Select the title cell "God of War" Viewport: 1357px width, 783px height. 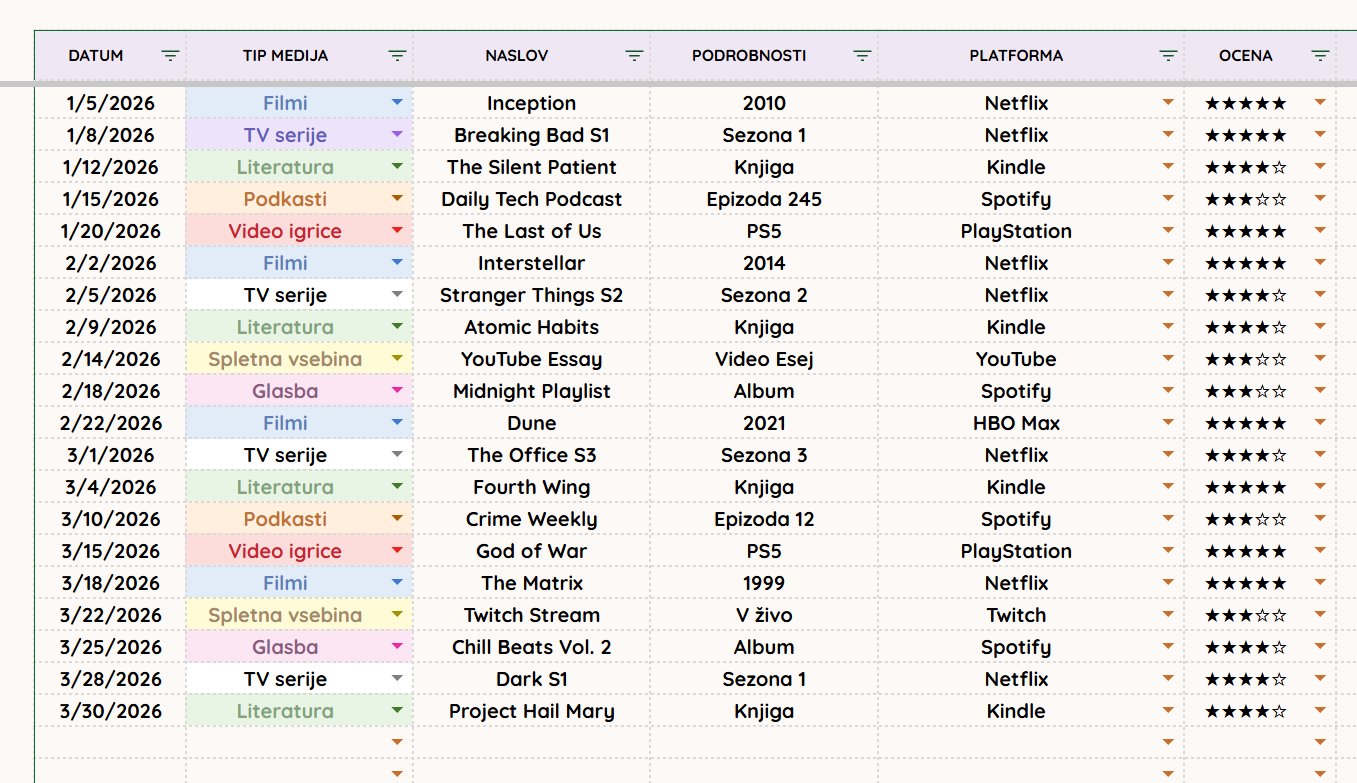point(532,551)
